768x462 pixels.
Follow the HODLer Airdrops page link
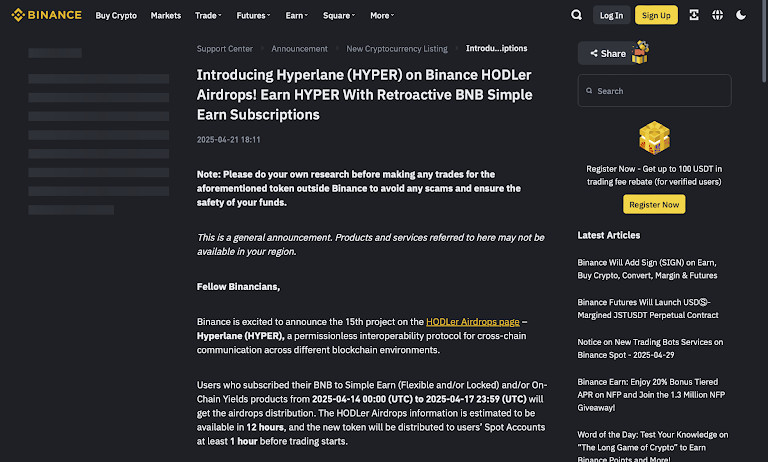[x=472, y=322]
